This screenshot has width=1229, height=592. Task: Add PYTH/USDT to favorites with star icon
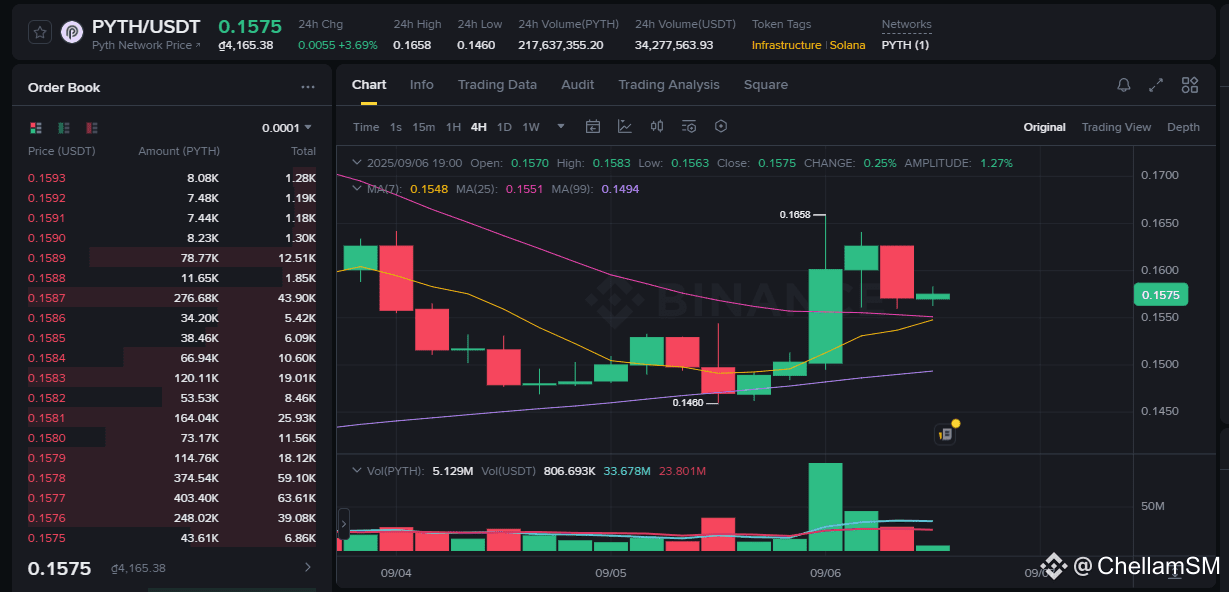pos(40,32)
